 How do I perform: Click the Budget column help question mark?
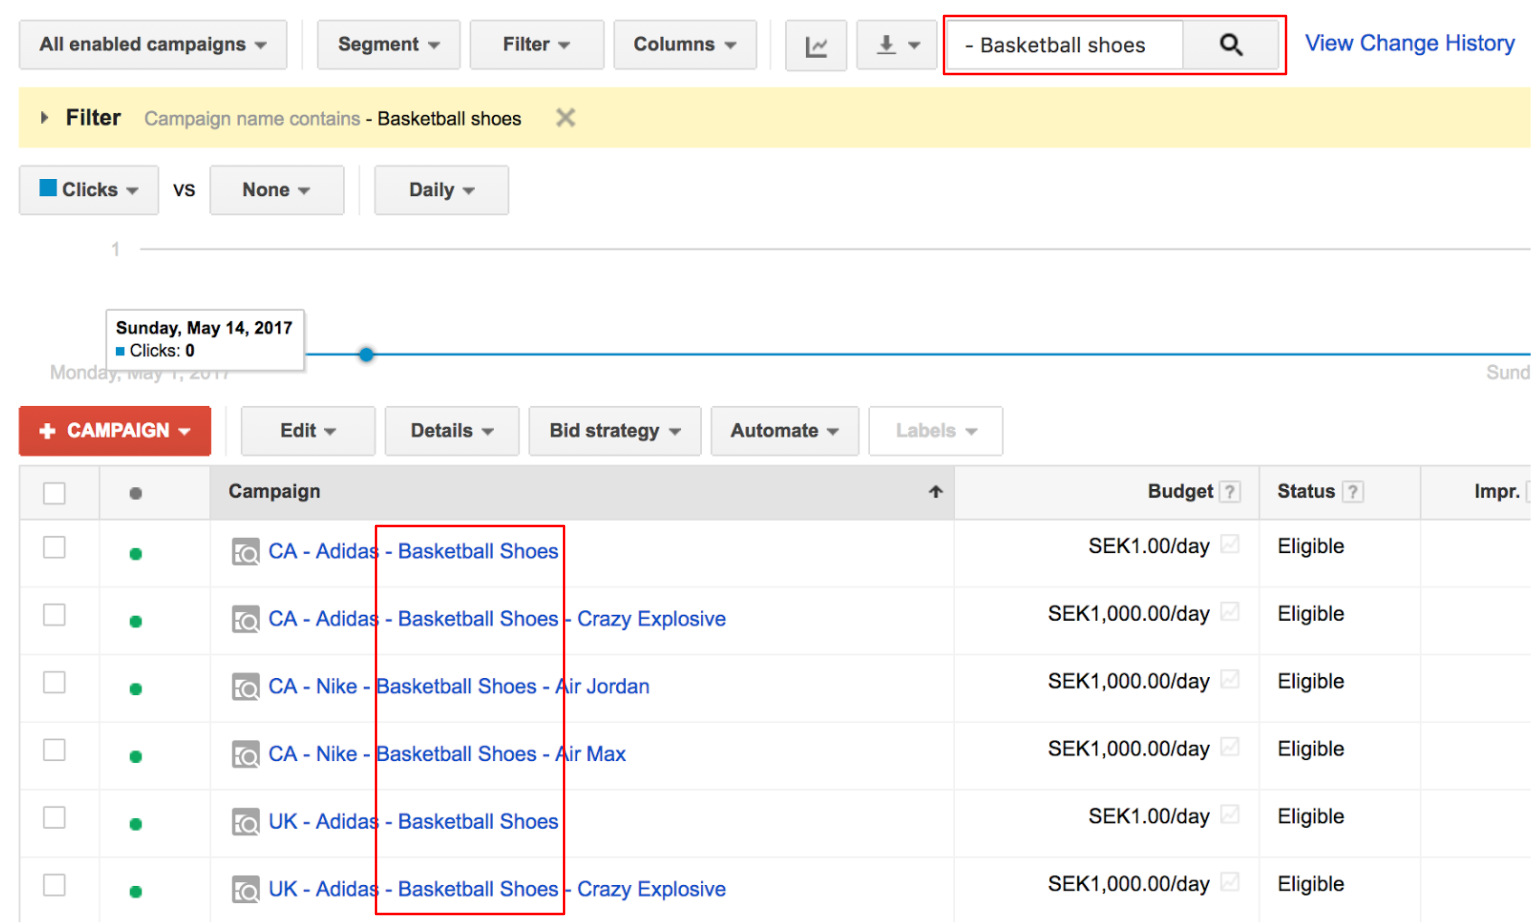click(1230, 492)
